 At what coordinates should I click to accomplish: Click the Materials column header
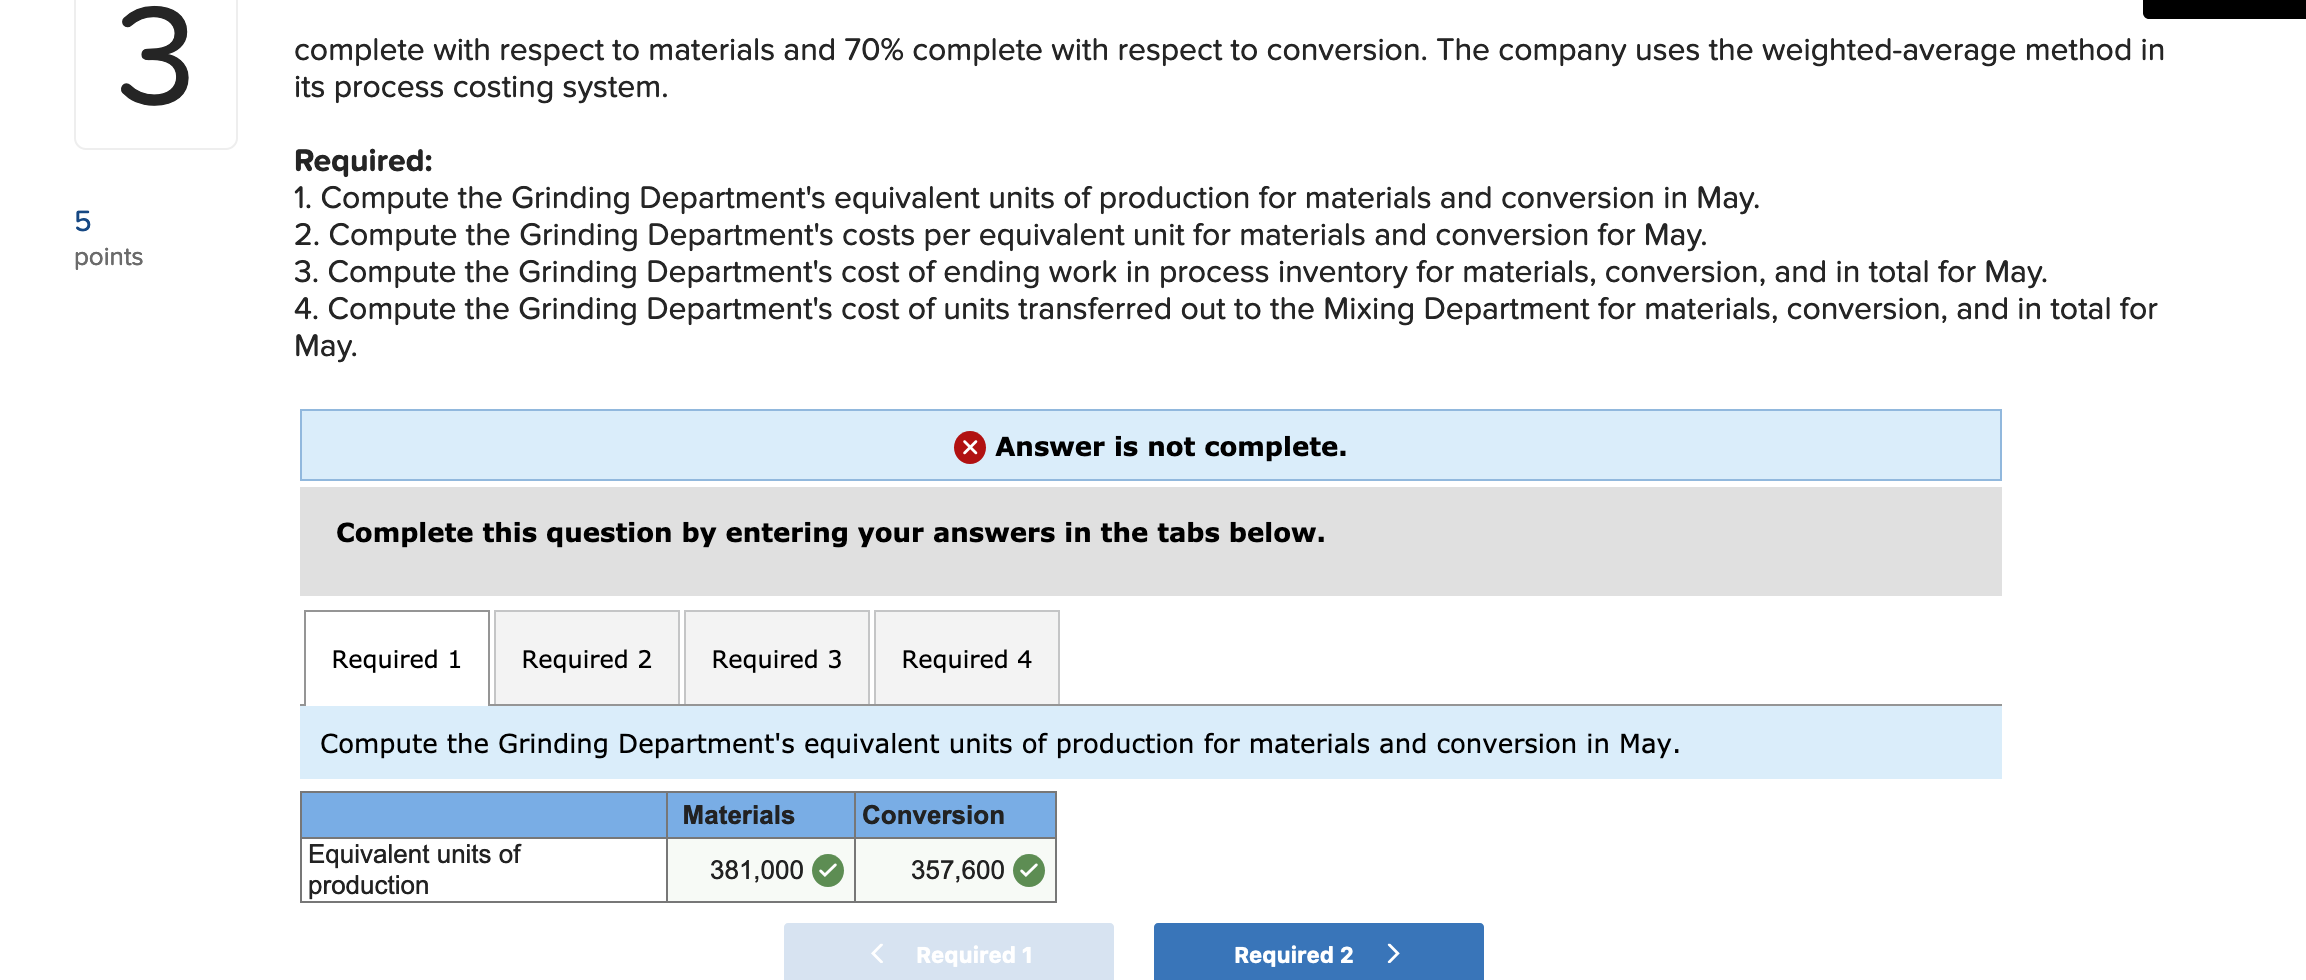[x=737, y=815]
